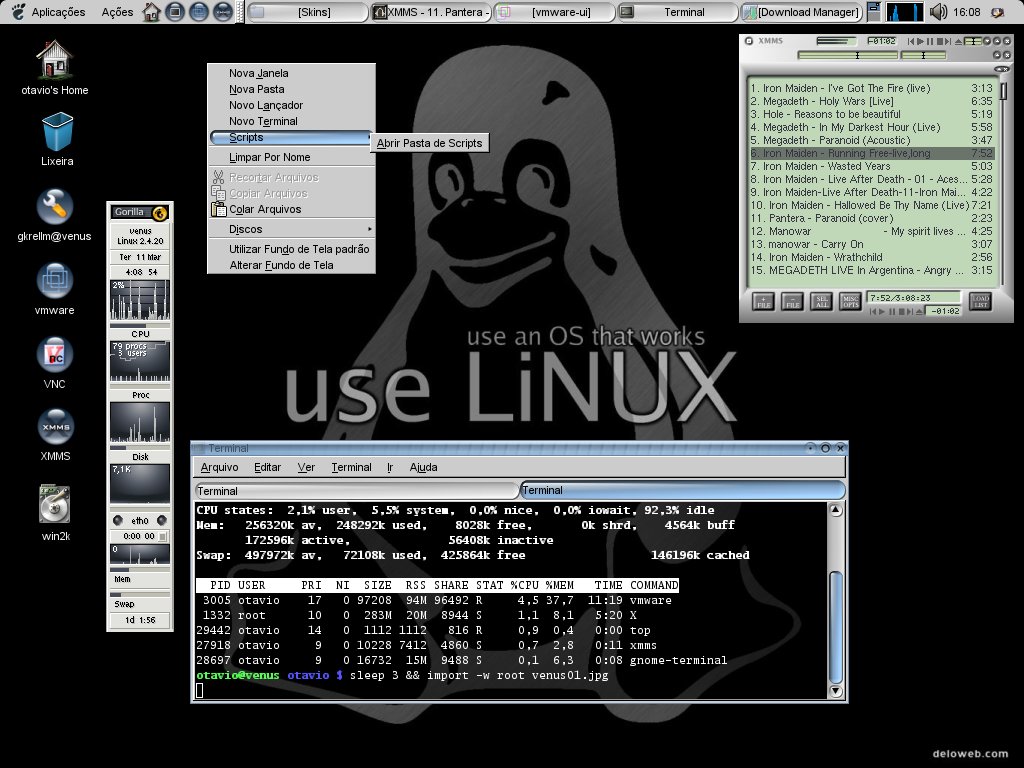
Task: Click Abrir Pasta de Scripts submenu item
Action: click(x=429, y=143)
